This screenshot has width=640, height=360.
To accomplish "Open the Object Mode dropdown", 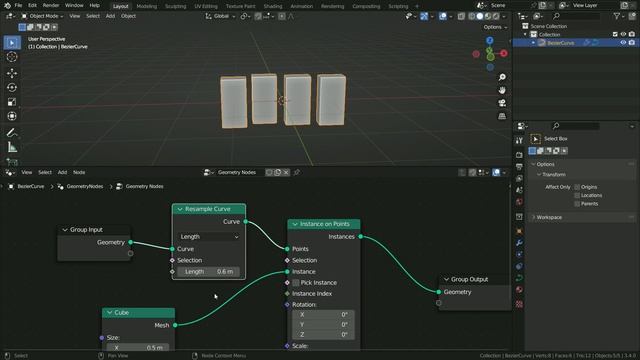I will click(42, 16).
